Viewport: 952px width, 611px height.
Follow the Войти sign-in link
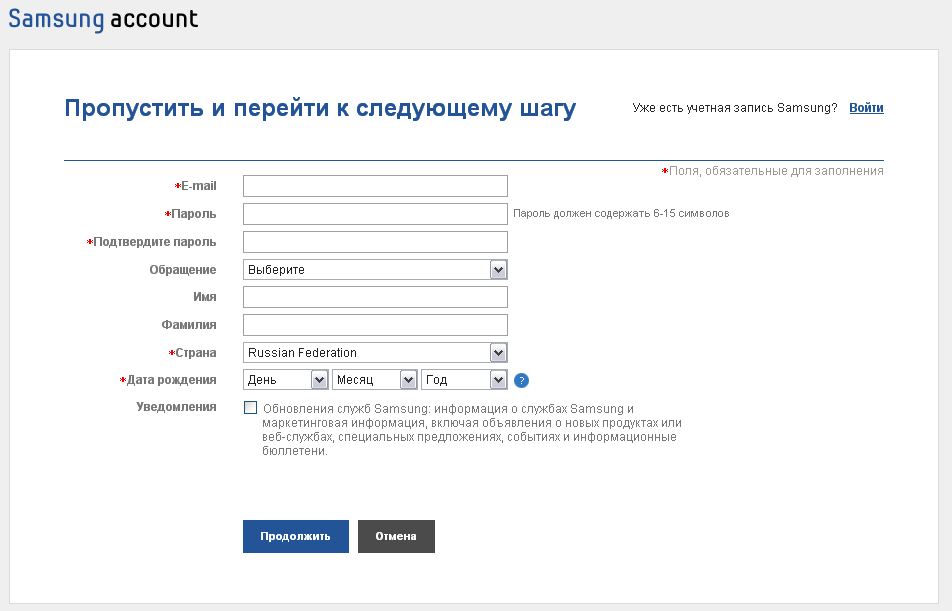[866, 108]
